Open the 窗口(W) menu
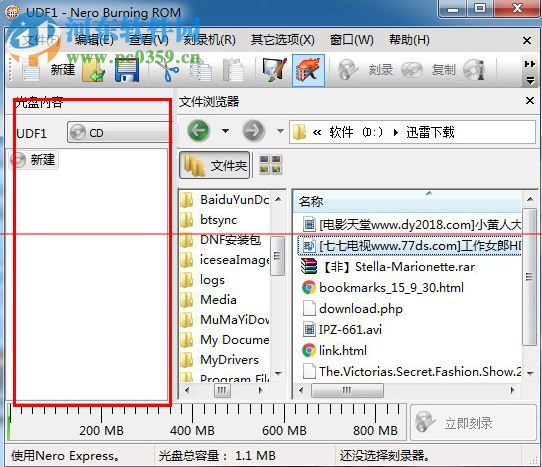Viewport: 542px width, 467px height. [352, 40]
